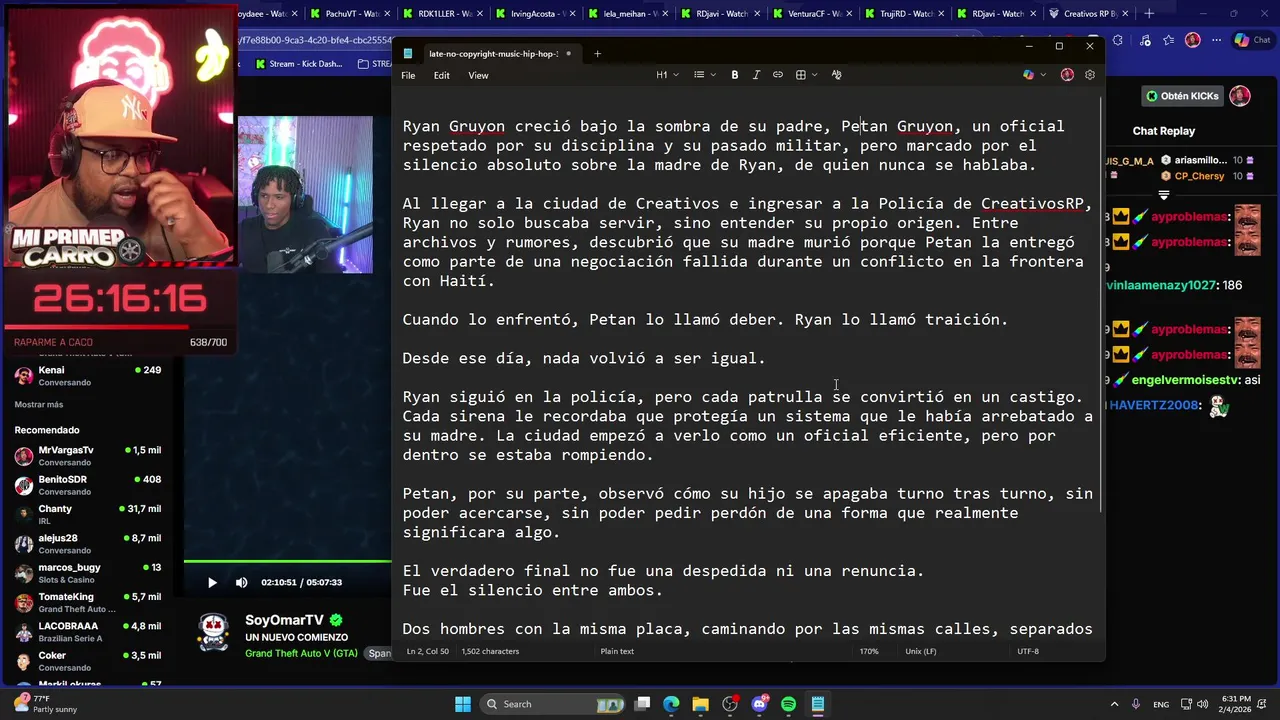Click the SoyOmarTV channel avatar
This screenshot has height=720, width=1280.
pos(214,632)
